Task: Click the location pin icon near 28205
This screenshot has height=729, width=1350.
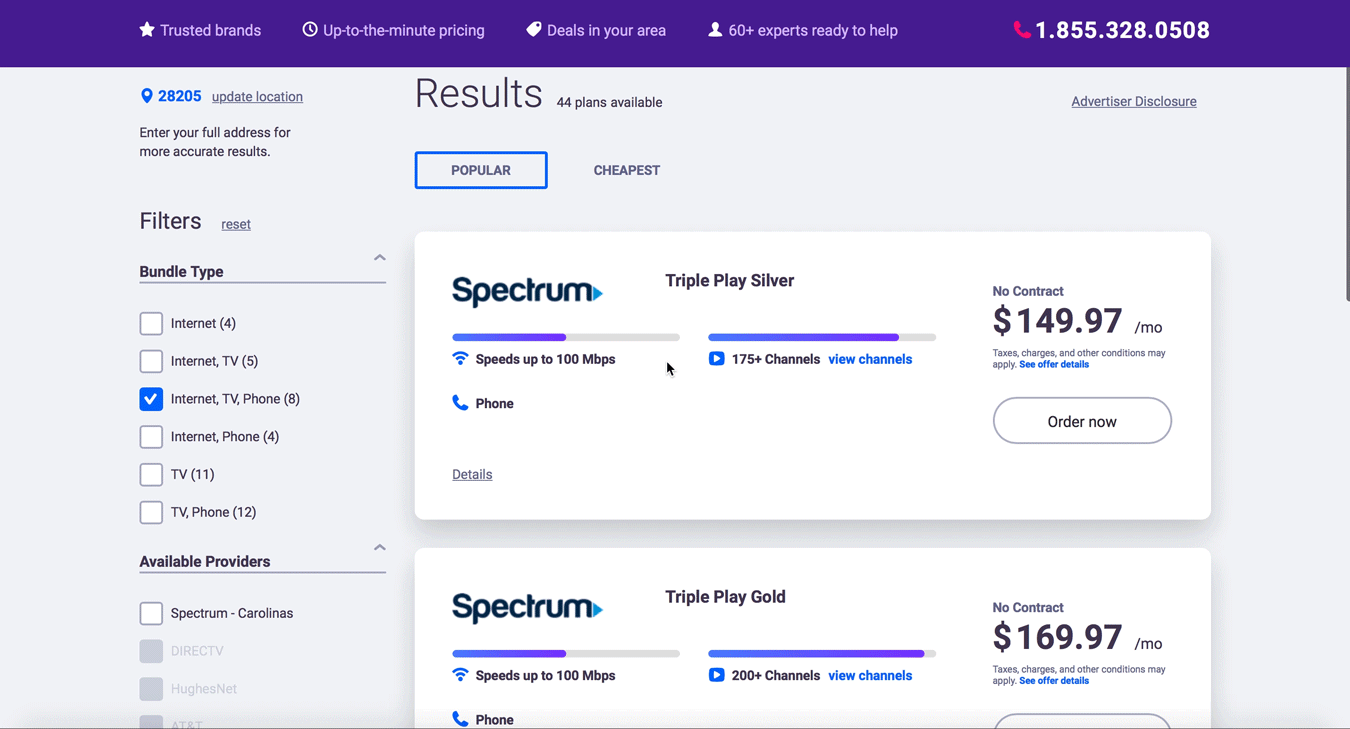Action: (147, 96)
